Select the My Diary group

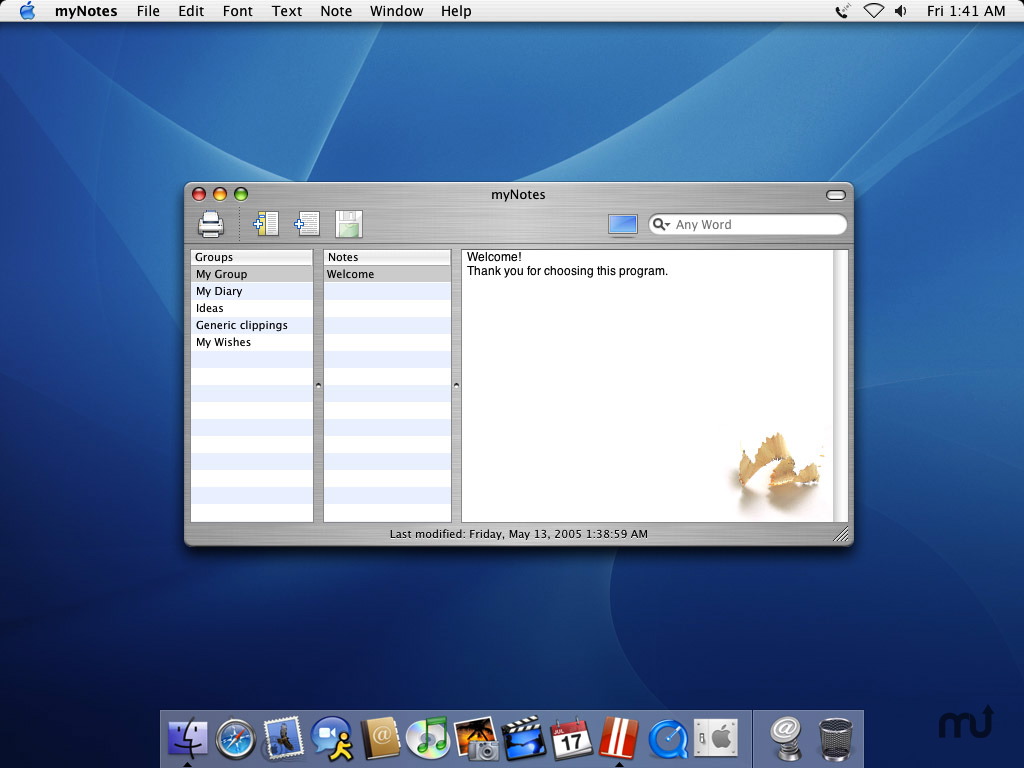click(251, 291)
